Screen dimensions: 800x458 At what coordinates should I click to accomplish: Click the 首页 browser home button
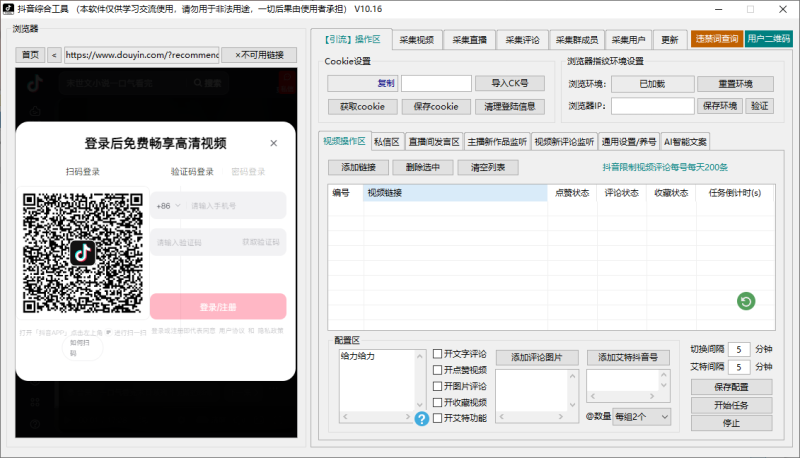[30, 55]
